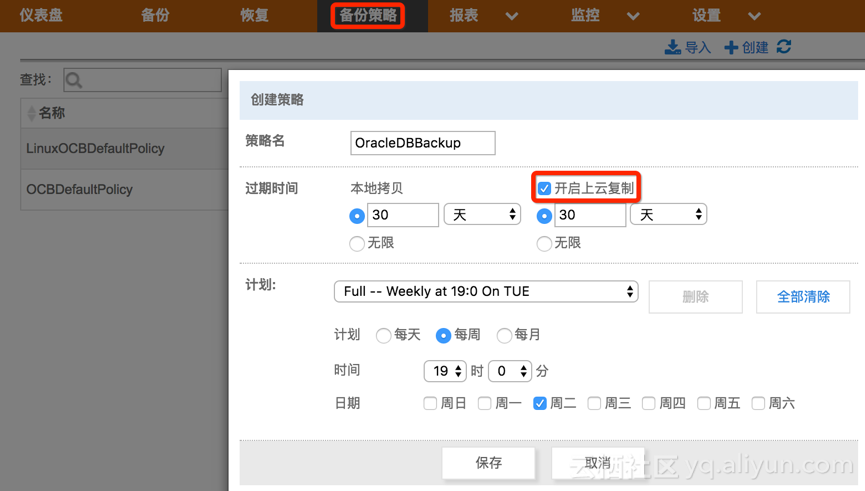Edit cloud copy days value field
Screen dimensions: 865x491
pyautogui.click(x=590, y=215)
